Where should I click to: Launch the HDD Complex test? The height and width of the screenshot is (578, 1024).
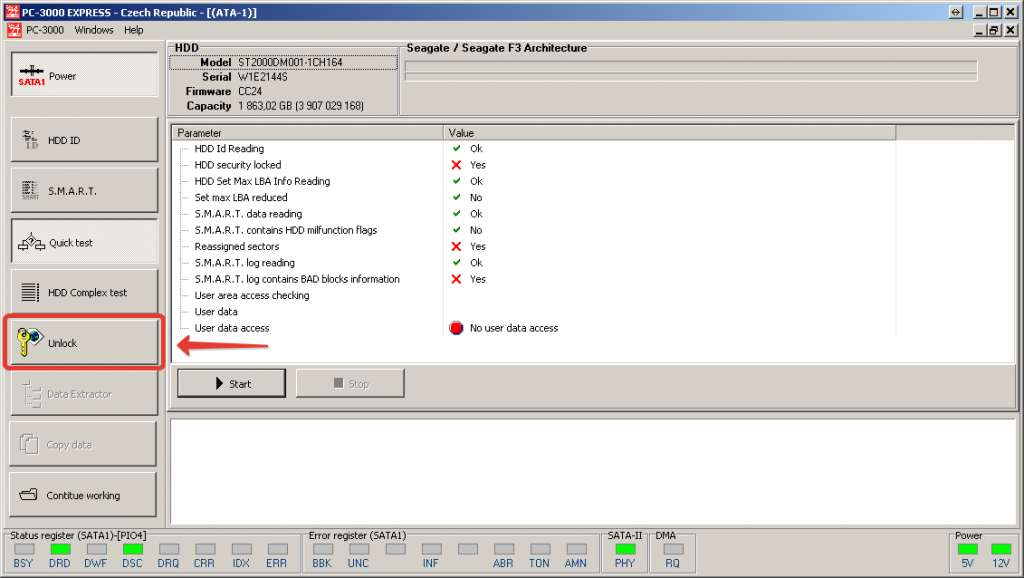click(84, 292)
